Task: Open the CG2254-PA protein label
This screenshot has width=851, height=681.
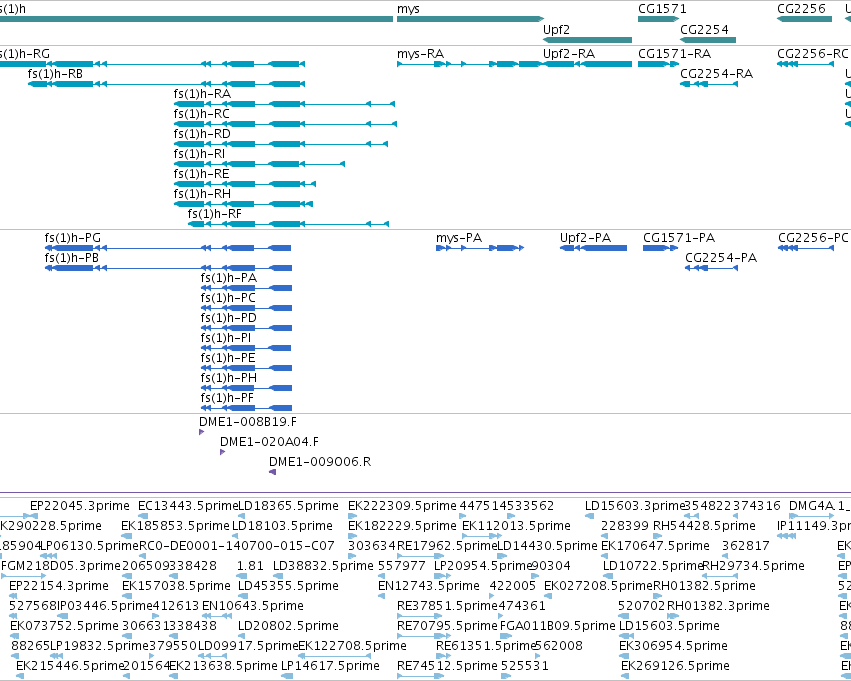Action: [x=721, y=258]
